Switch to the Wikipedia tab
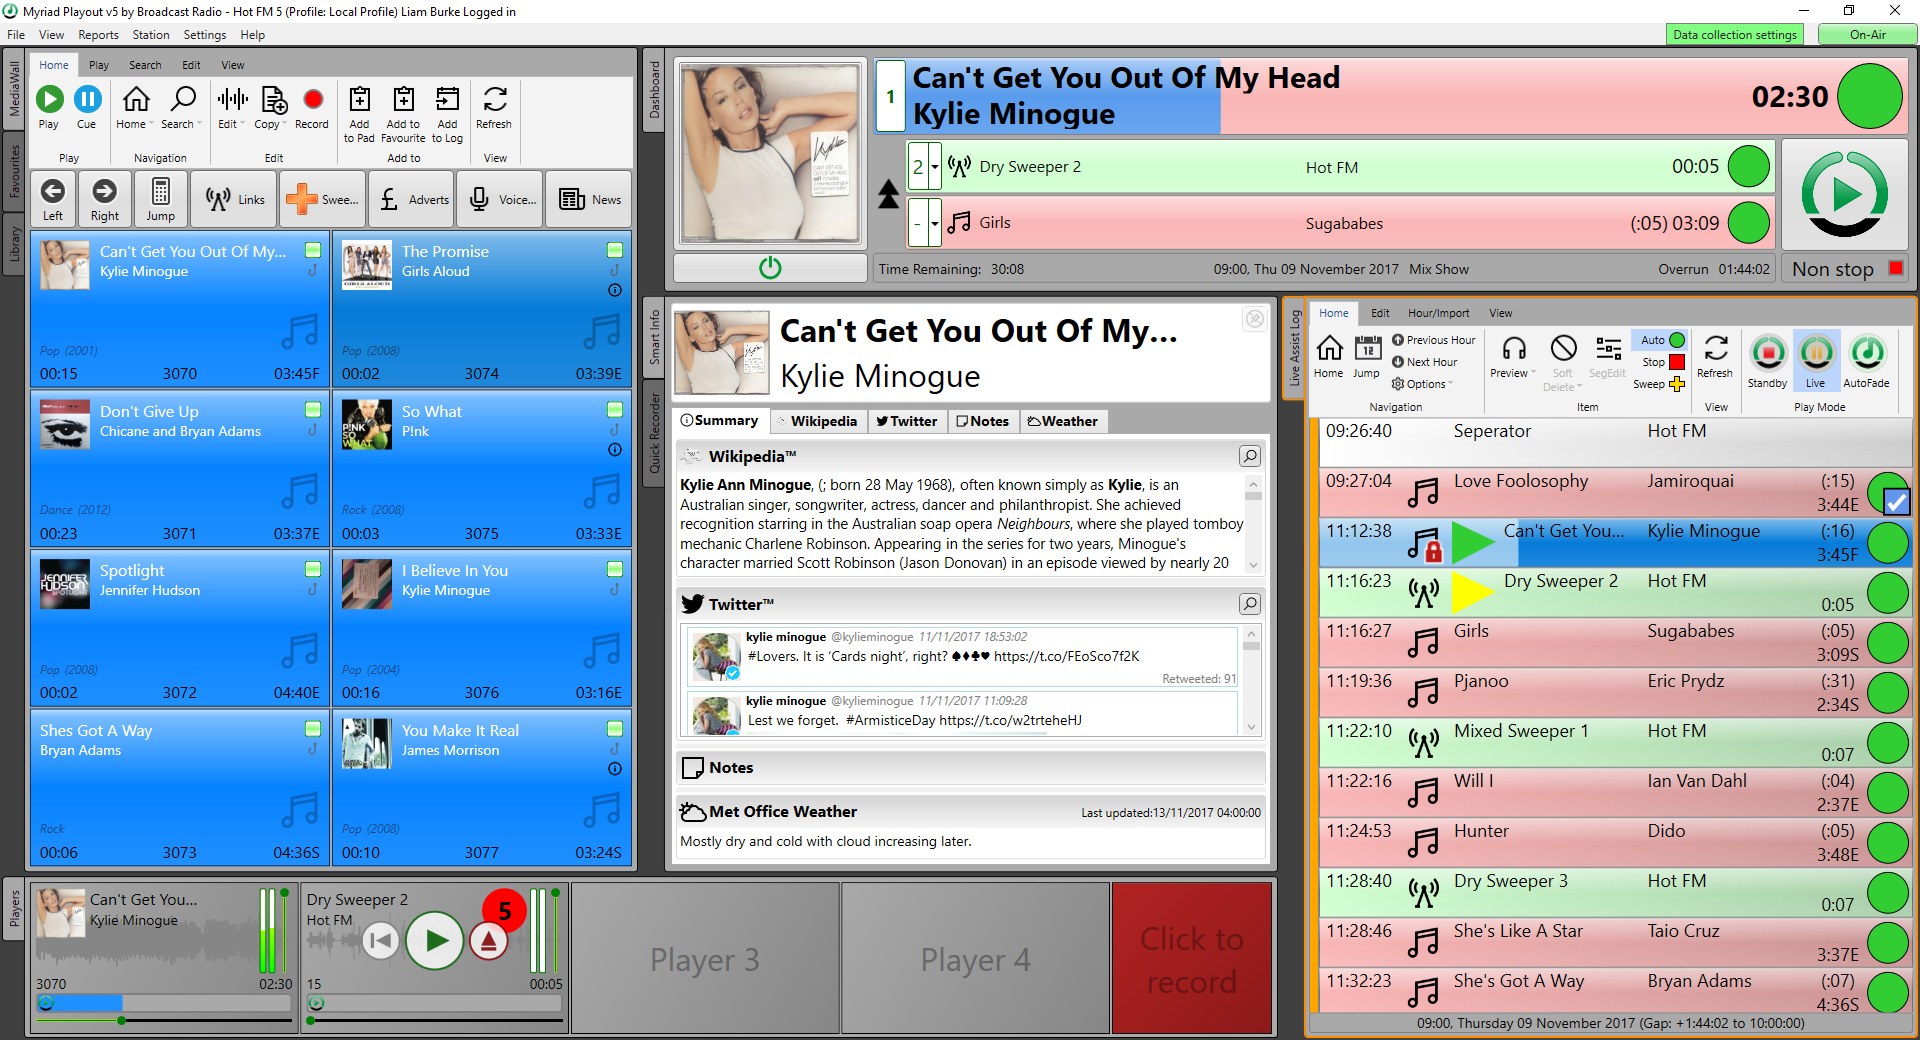 click(x=819, y=421)
